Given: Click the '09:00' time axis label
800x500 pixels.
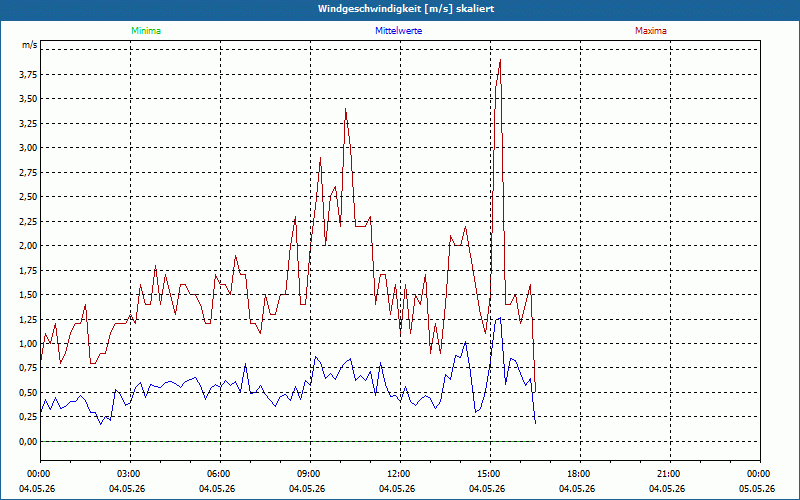Looking at the screenshot, I should click(x=310, y=474).
